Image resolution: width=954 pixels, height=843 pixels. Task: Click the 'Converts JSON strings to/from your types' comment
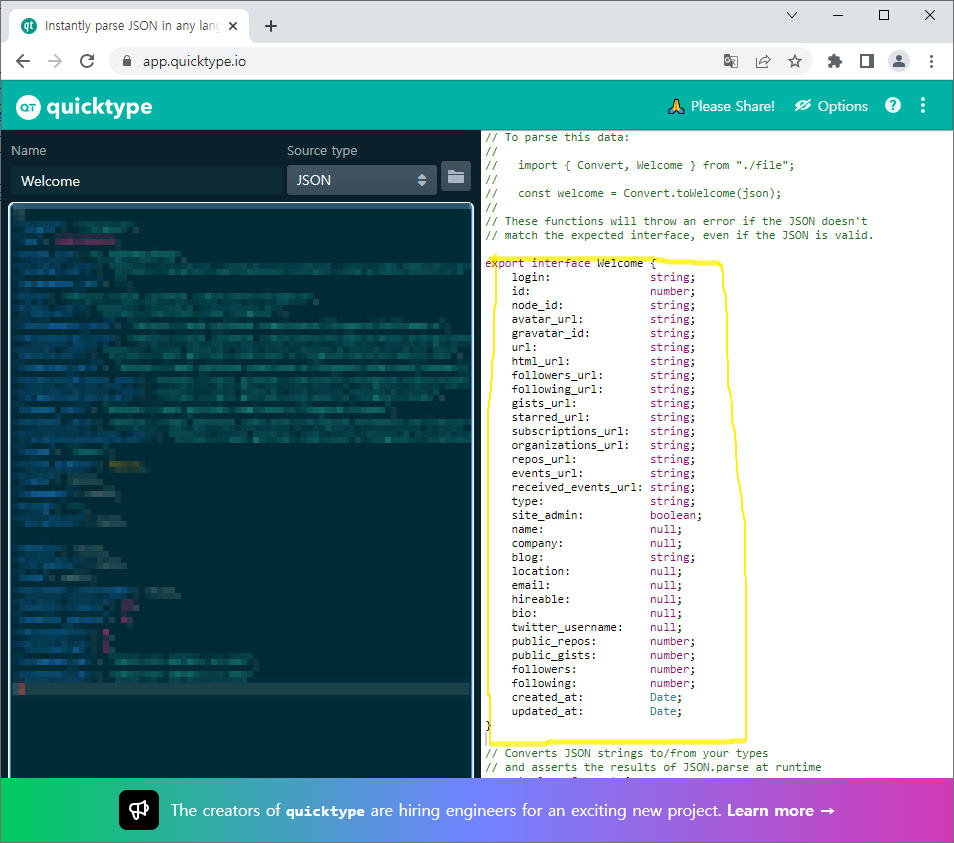pos(627,753)
